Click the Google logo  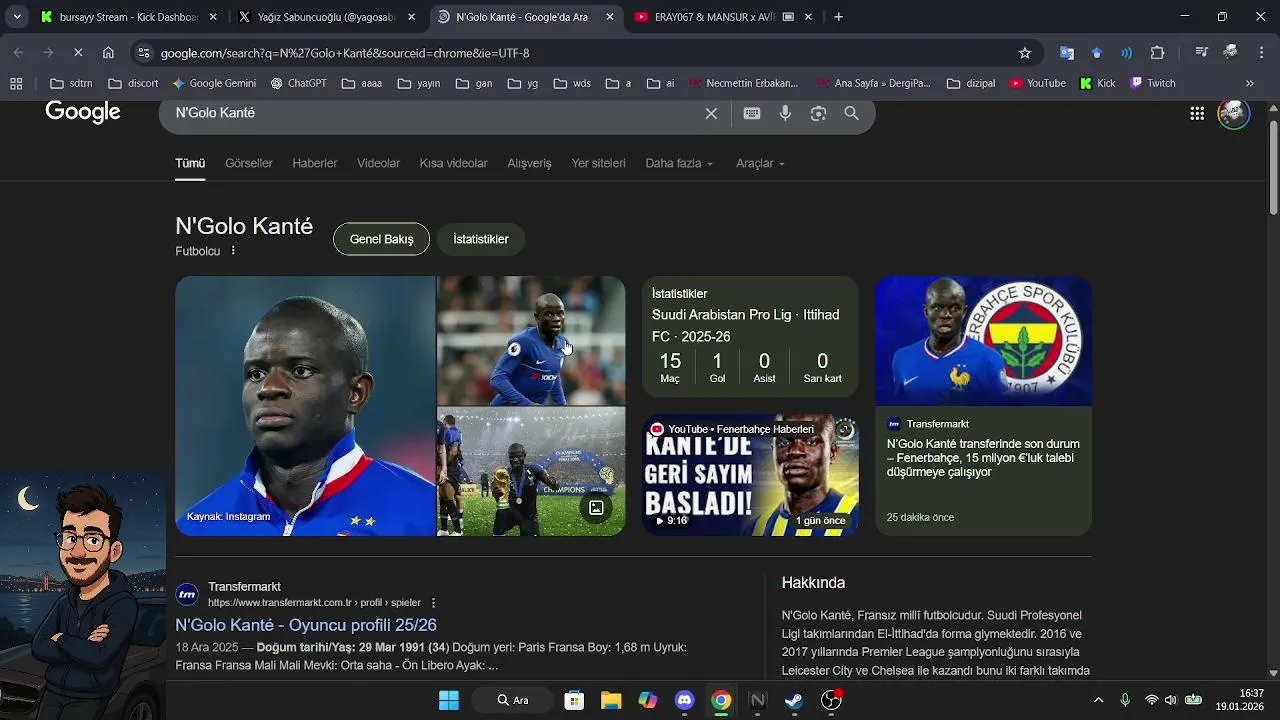[83, 113]
